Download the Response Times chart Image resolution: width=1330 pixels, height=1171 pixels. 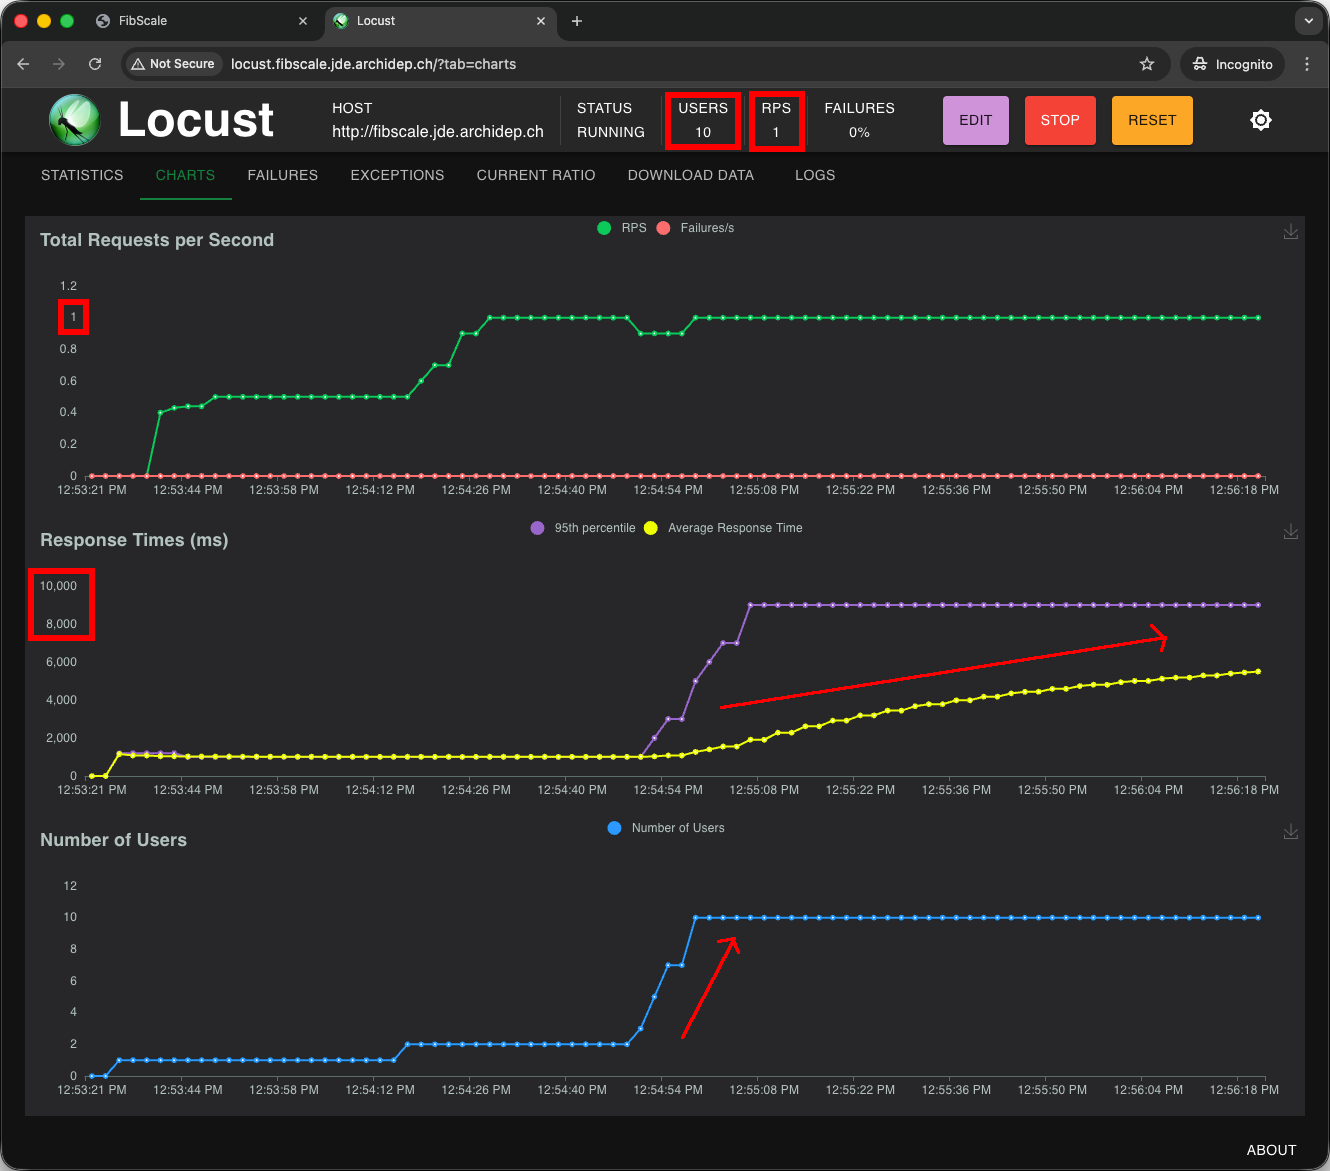click(x=1291, y=532)
